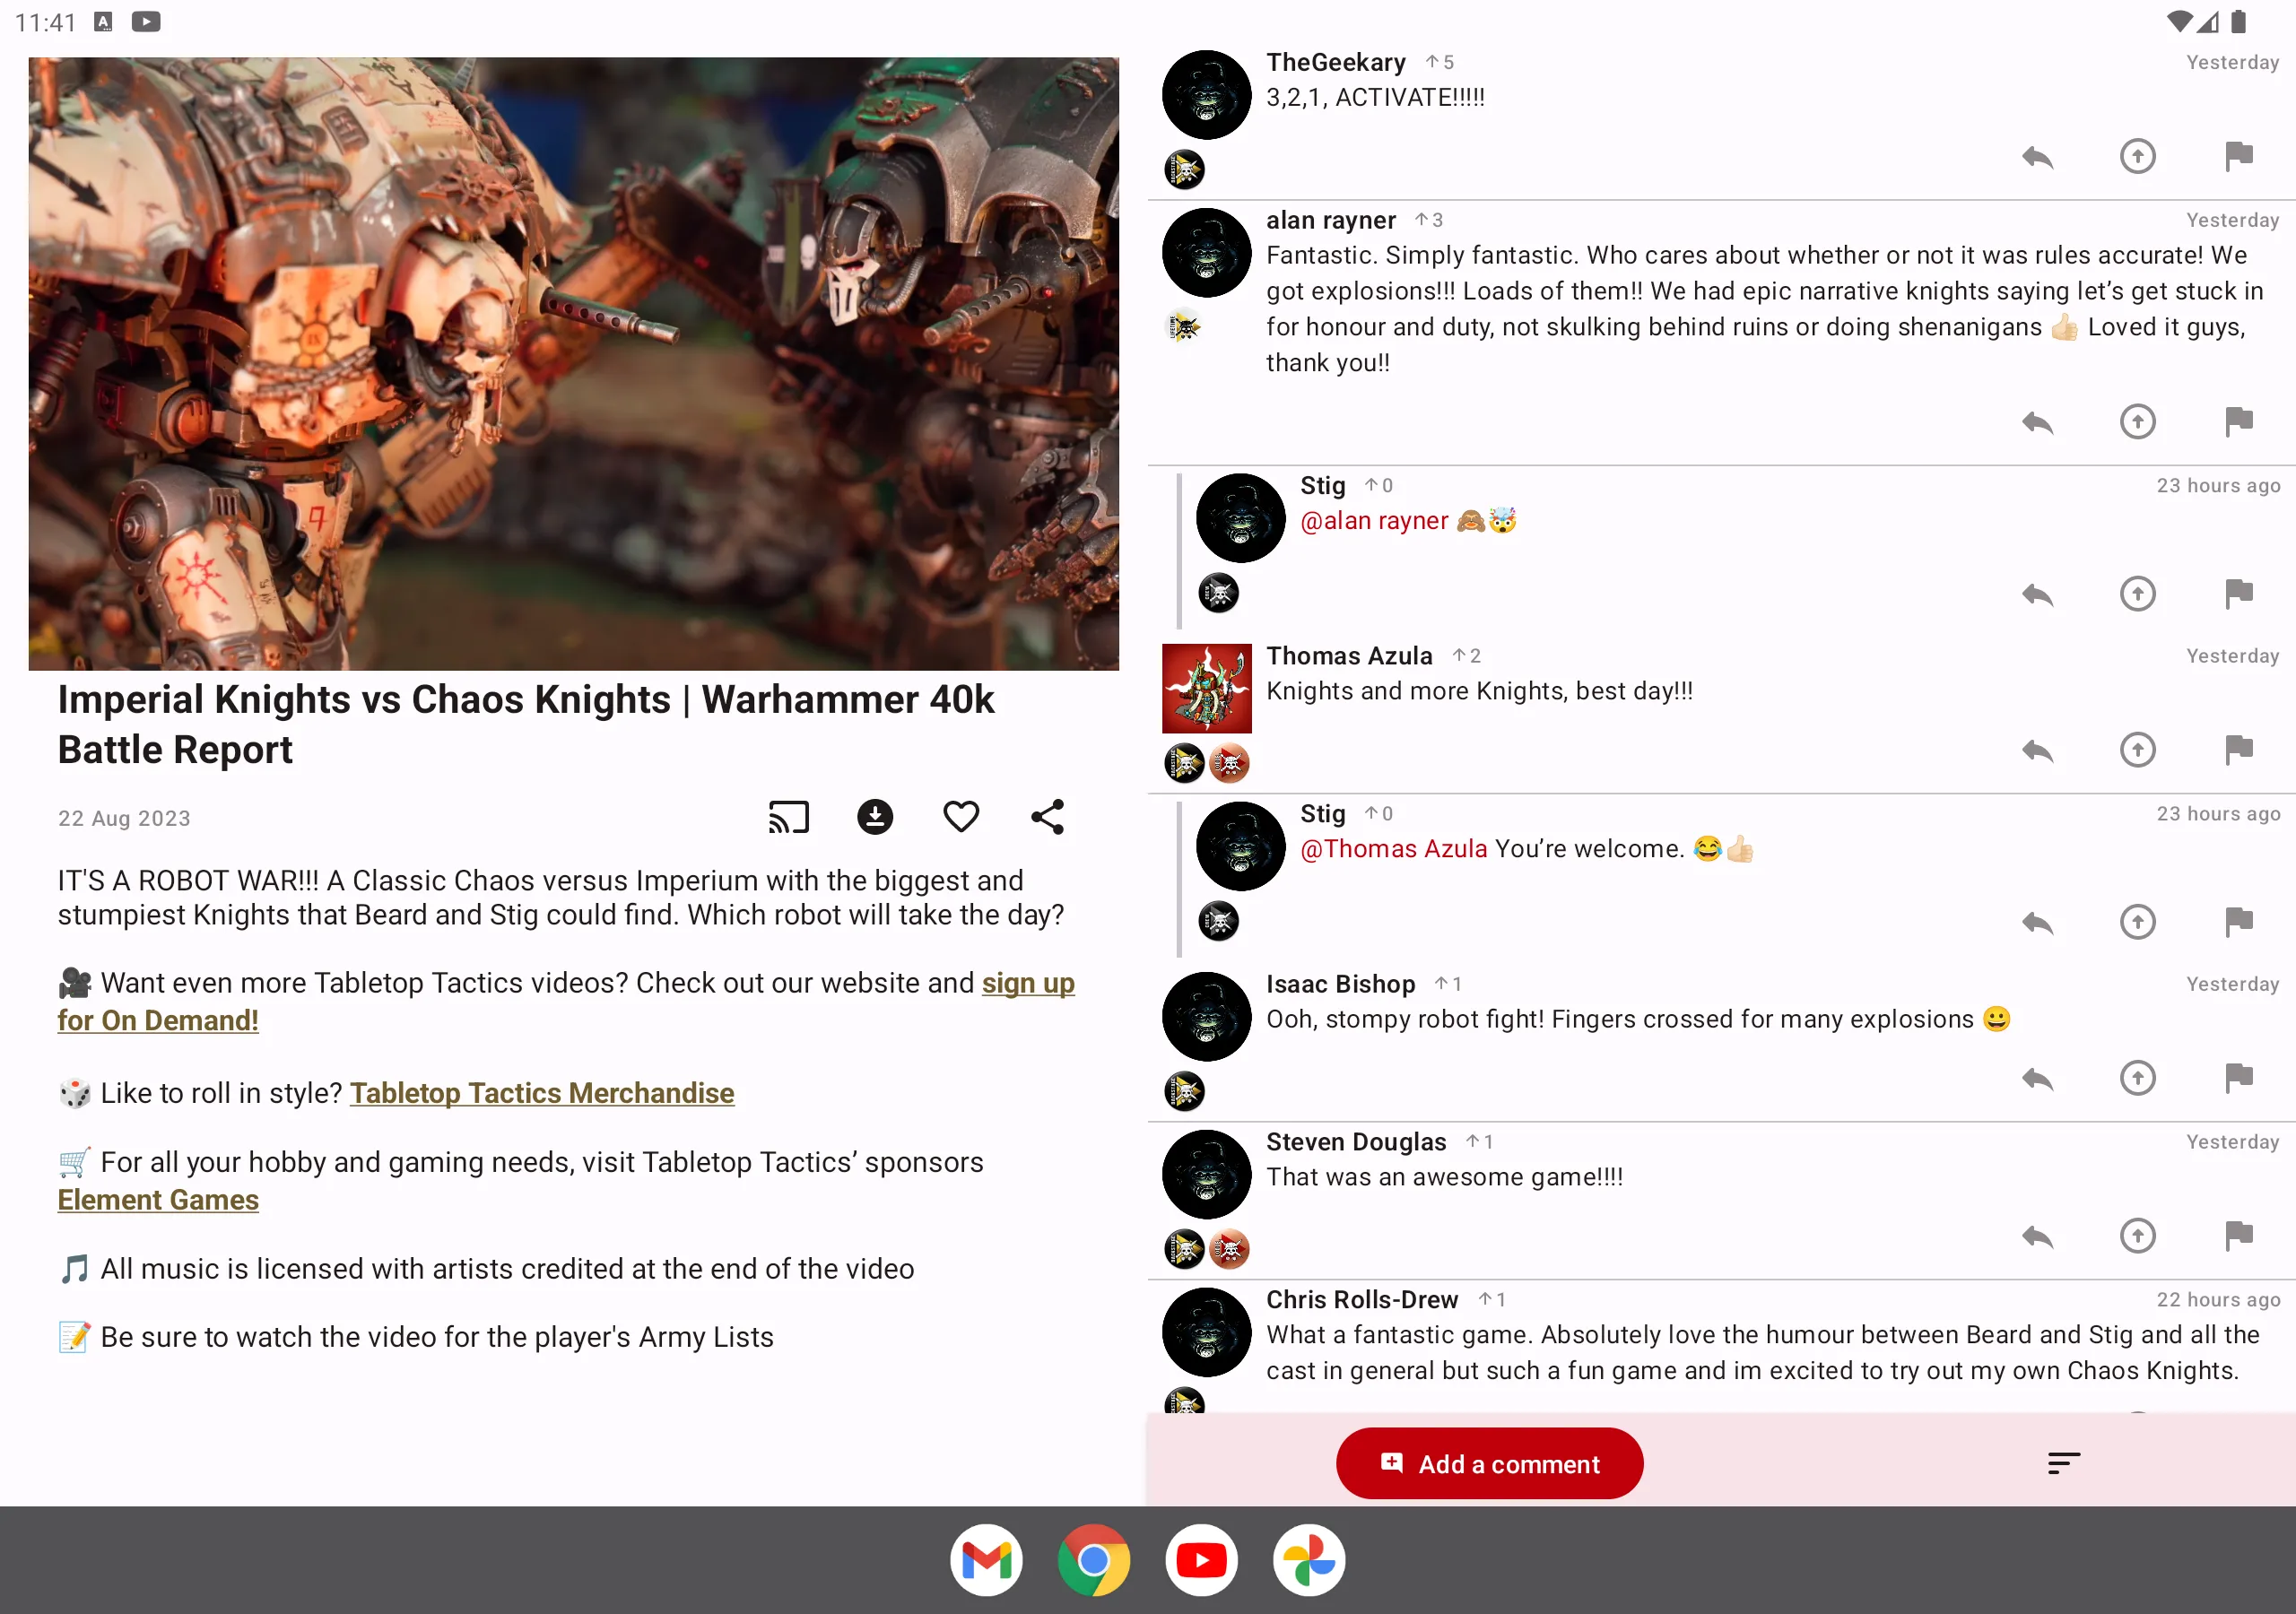Click the cast/chromecast icon
This screenshot has width=2296, height=1614.
tap(788, 816)
